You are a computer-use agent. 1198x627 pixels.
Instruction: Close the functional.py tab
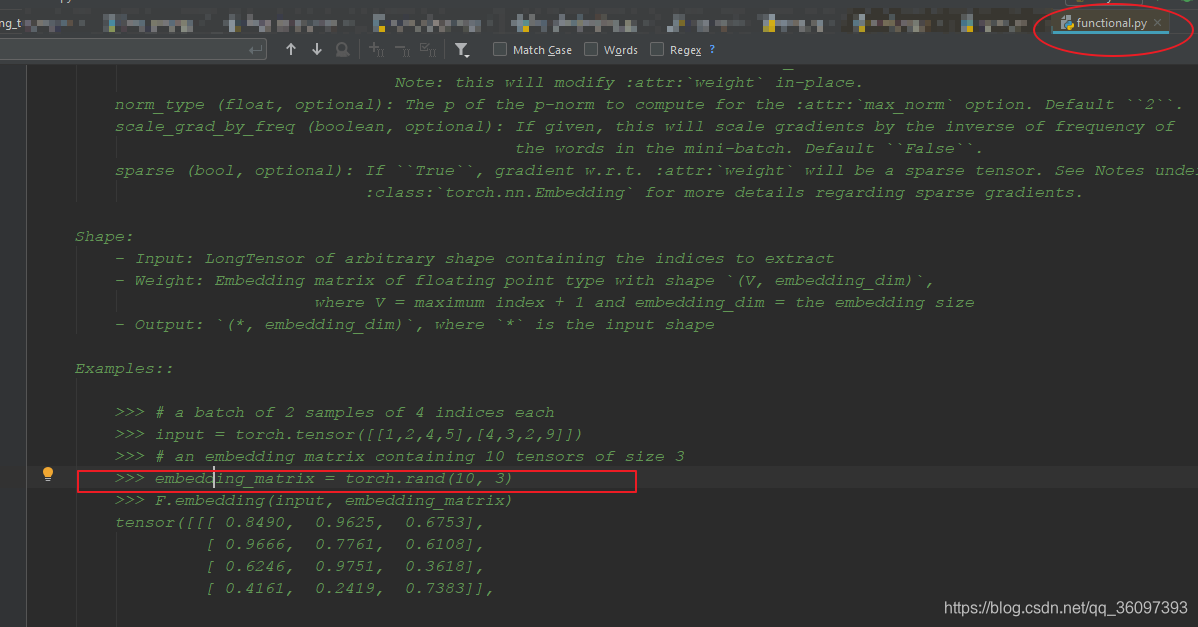tap(1158, 23)
